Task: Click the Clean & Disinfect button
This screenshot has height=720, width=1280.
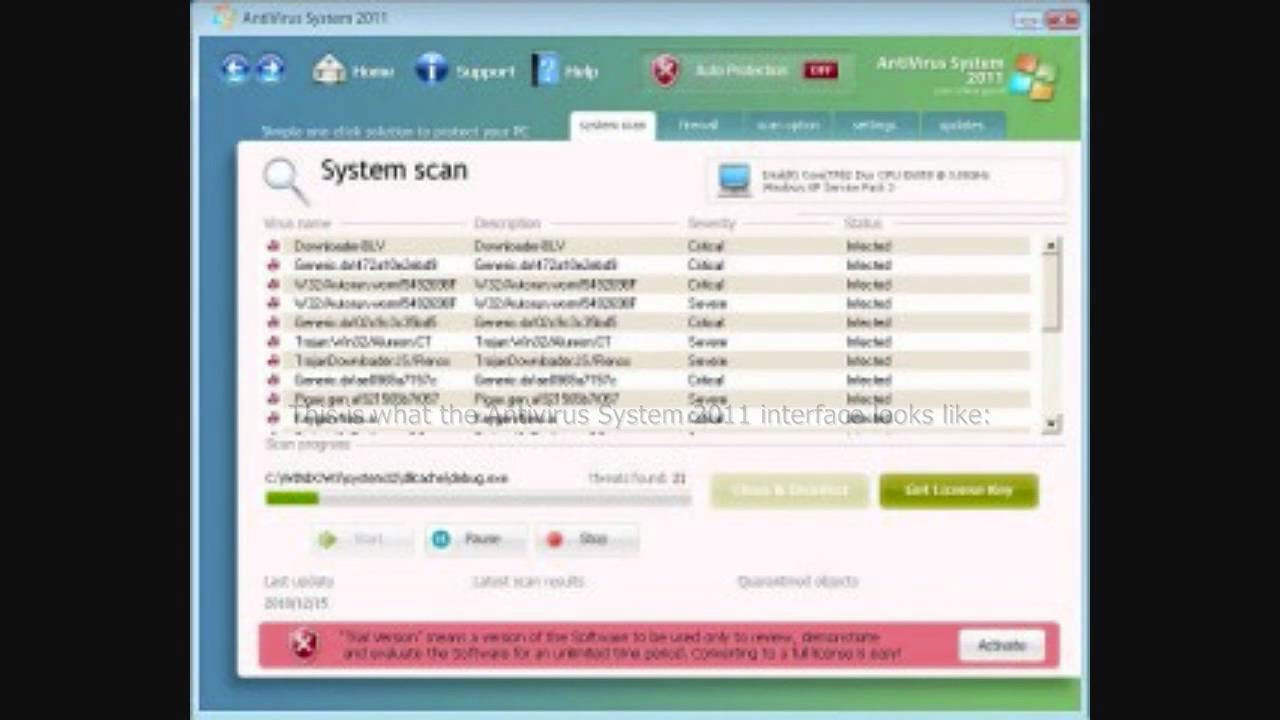Action: pyautogui.click(x=790, y=490)
